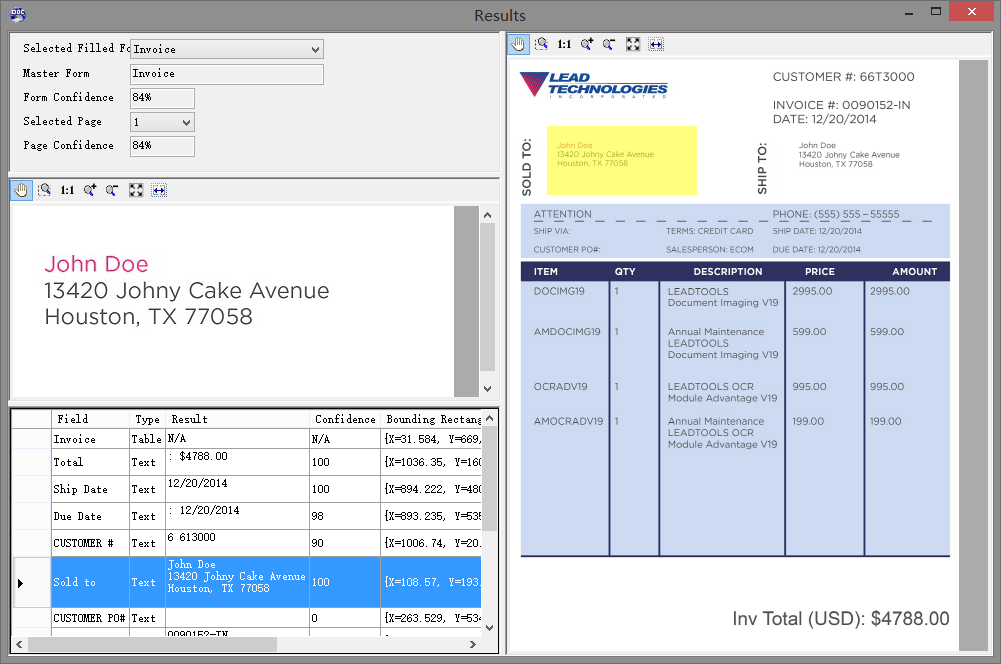The width and height of the screenshot is (1001, 664).
Task: Activate the Zoom In tool on the invoice
Action: (x=585, y=44)
